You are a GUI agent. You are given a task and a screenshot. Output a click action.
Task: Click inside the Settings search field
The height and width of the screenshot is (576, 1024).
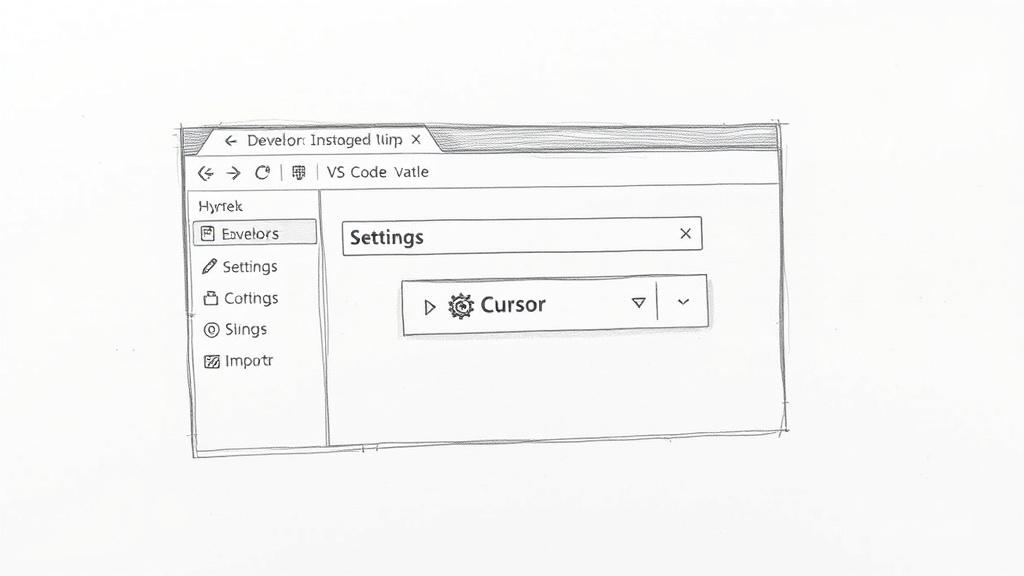522,236
